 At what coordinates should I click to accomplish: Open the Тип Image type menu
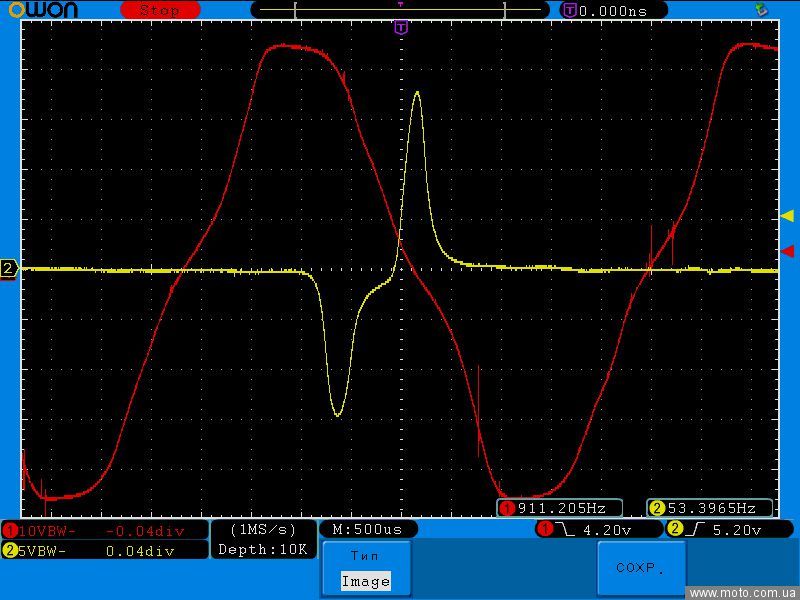pos(365,568)
